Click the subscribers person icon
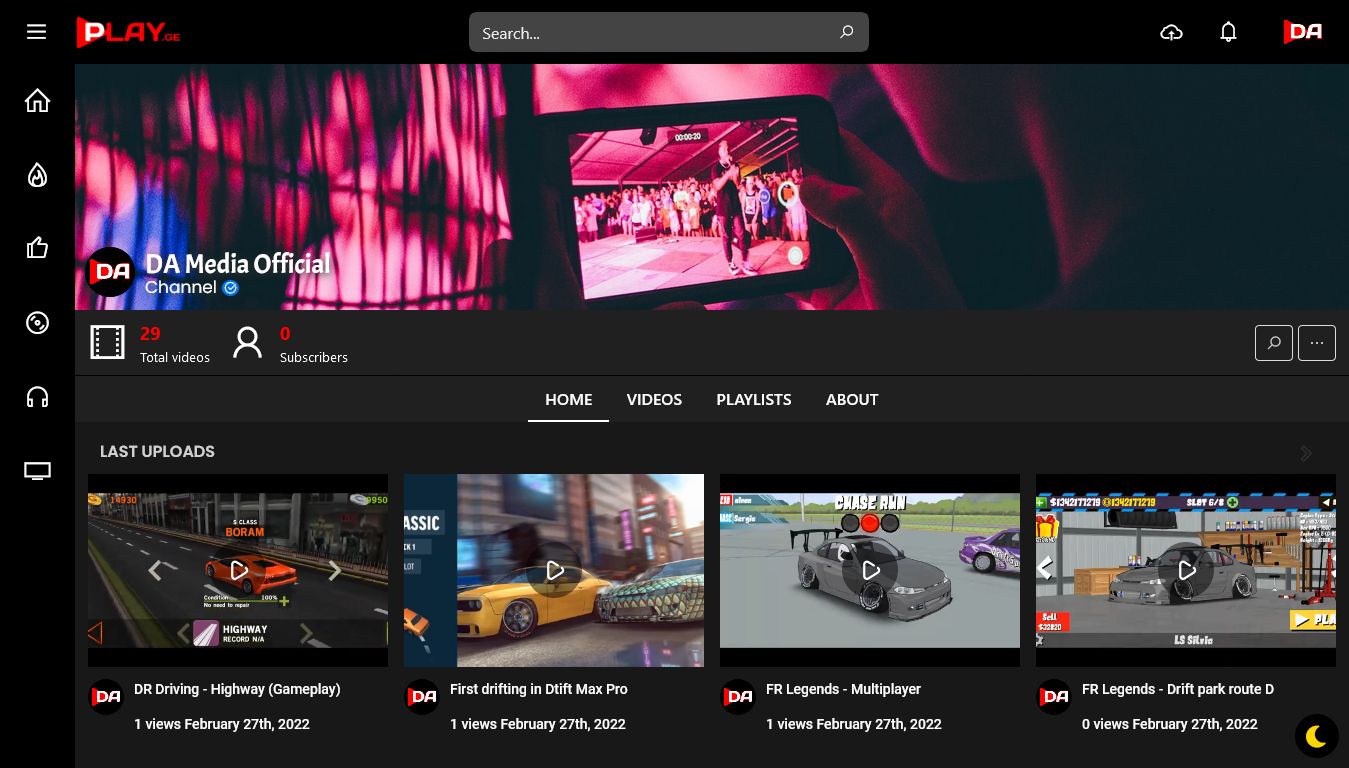1349x768 pixels. pyautogui.click(x=247, y=343)
